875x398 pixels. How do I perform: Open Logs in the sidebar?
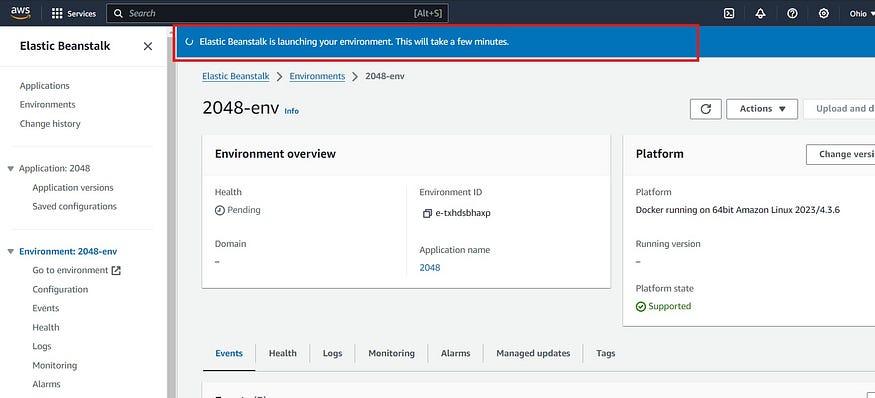42,346
